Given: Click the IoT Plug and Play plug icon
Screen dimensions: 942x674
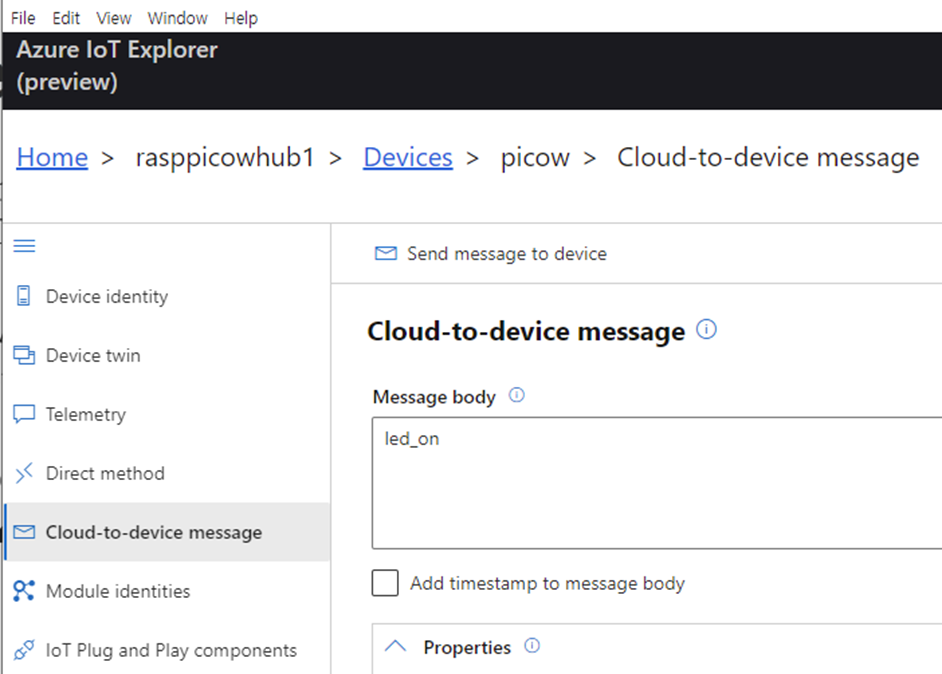Looking at the screenshot, I should coord(24,650).
